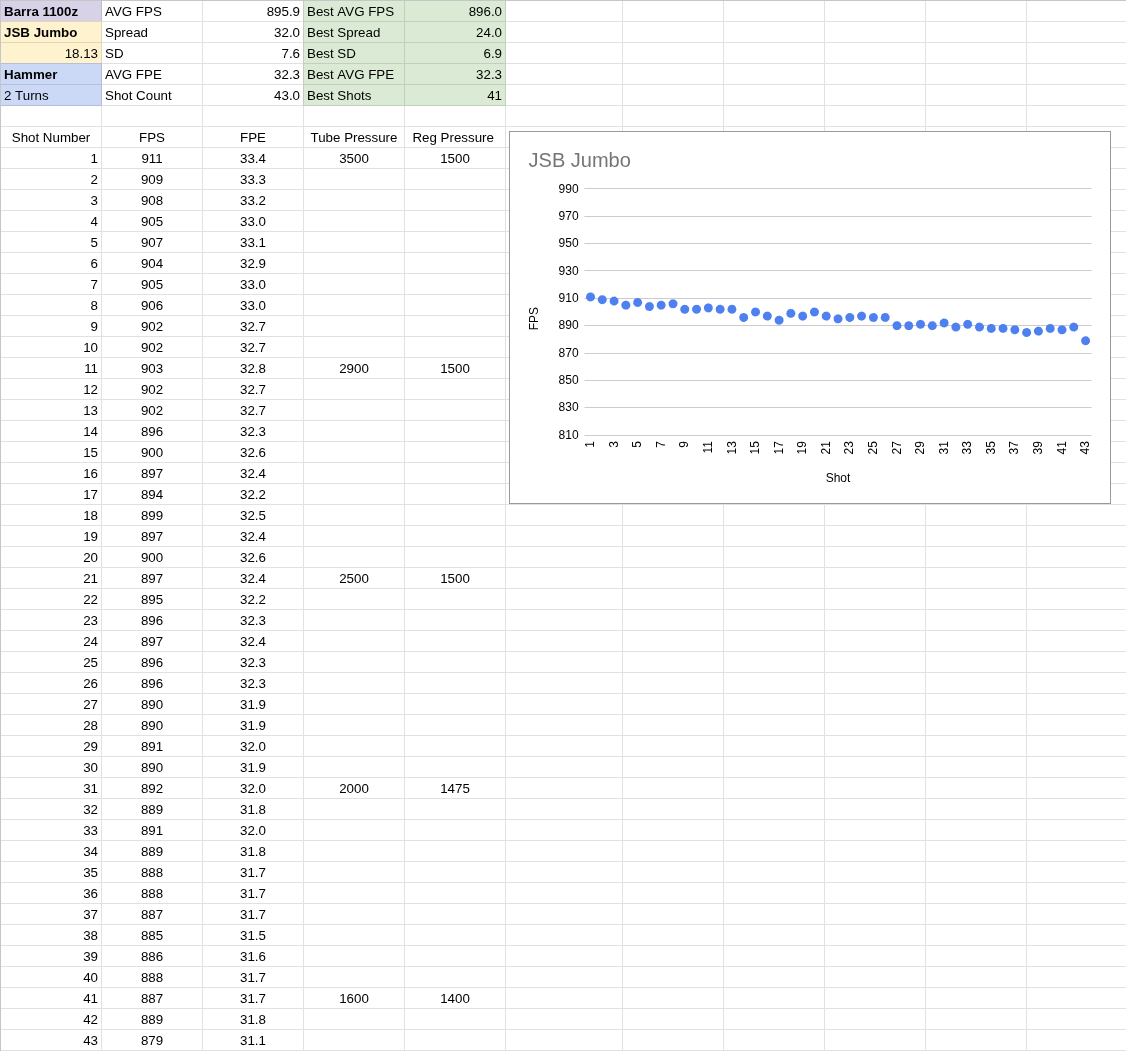
Task: Click FPS value 896 for shot 14
Action: pyautogui.click(x=152, y=431)
